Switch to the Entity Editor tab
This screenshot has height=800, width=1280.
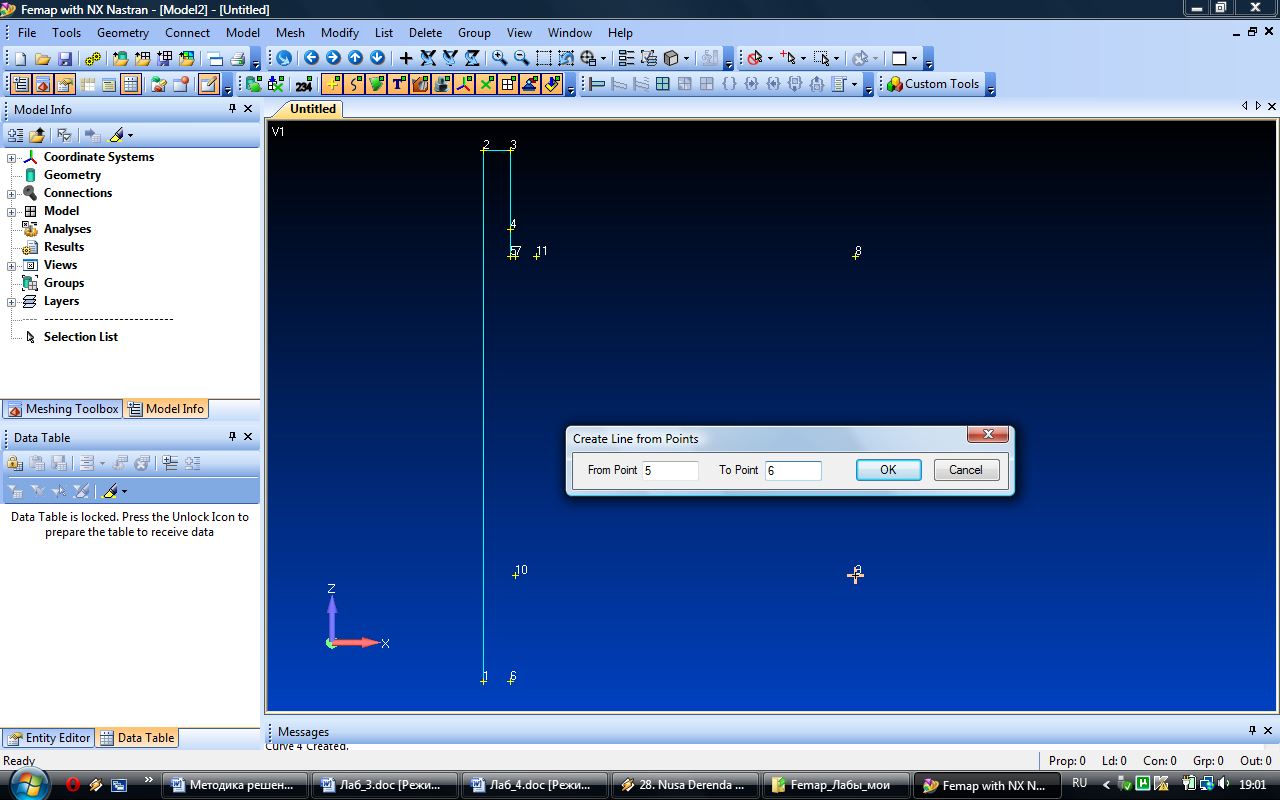pos(49,738)
